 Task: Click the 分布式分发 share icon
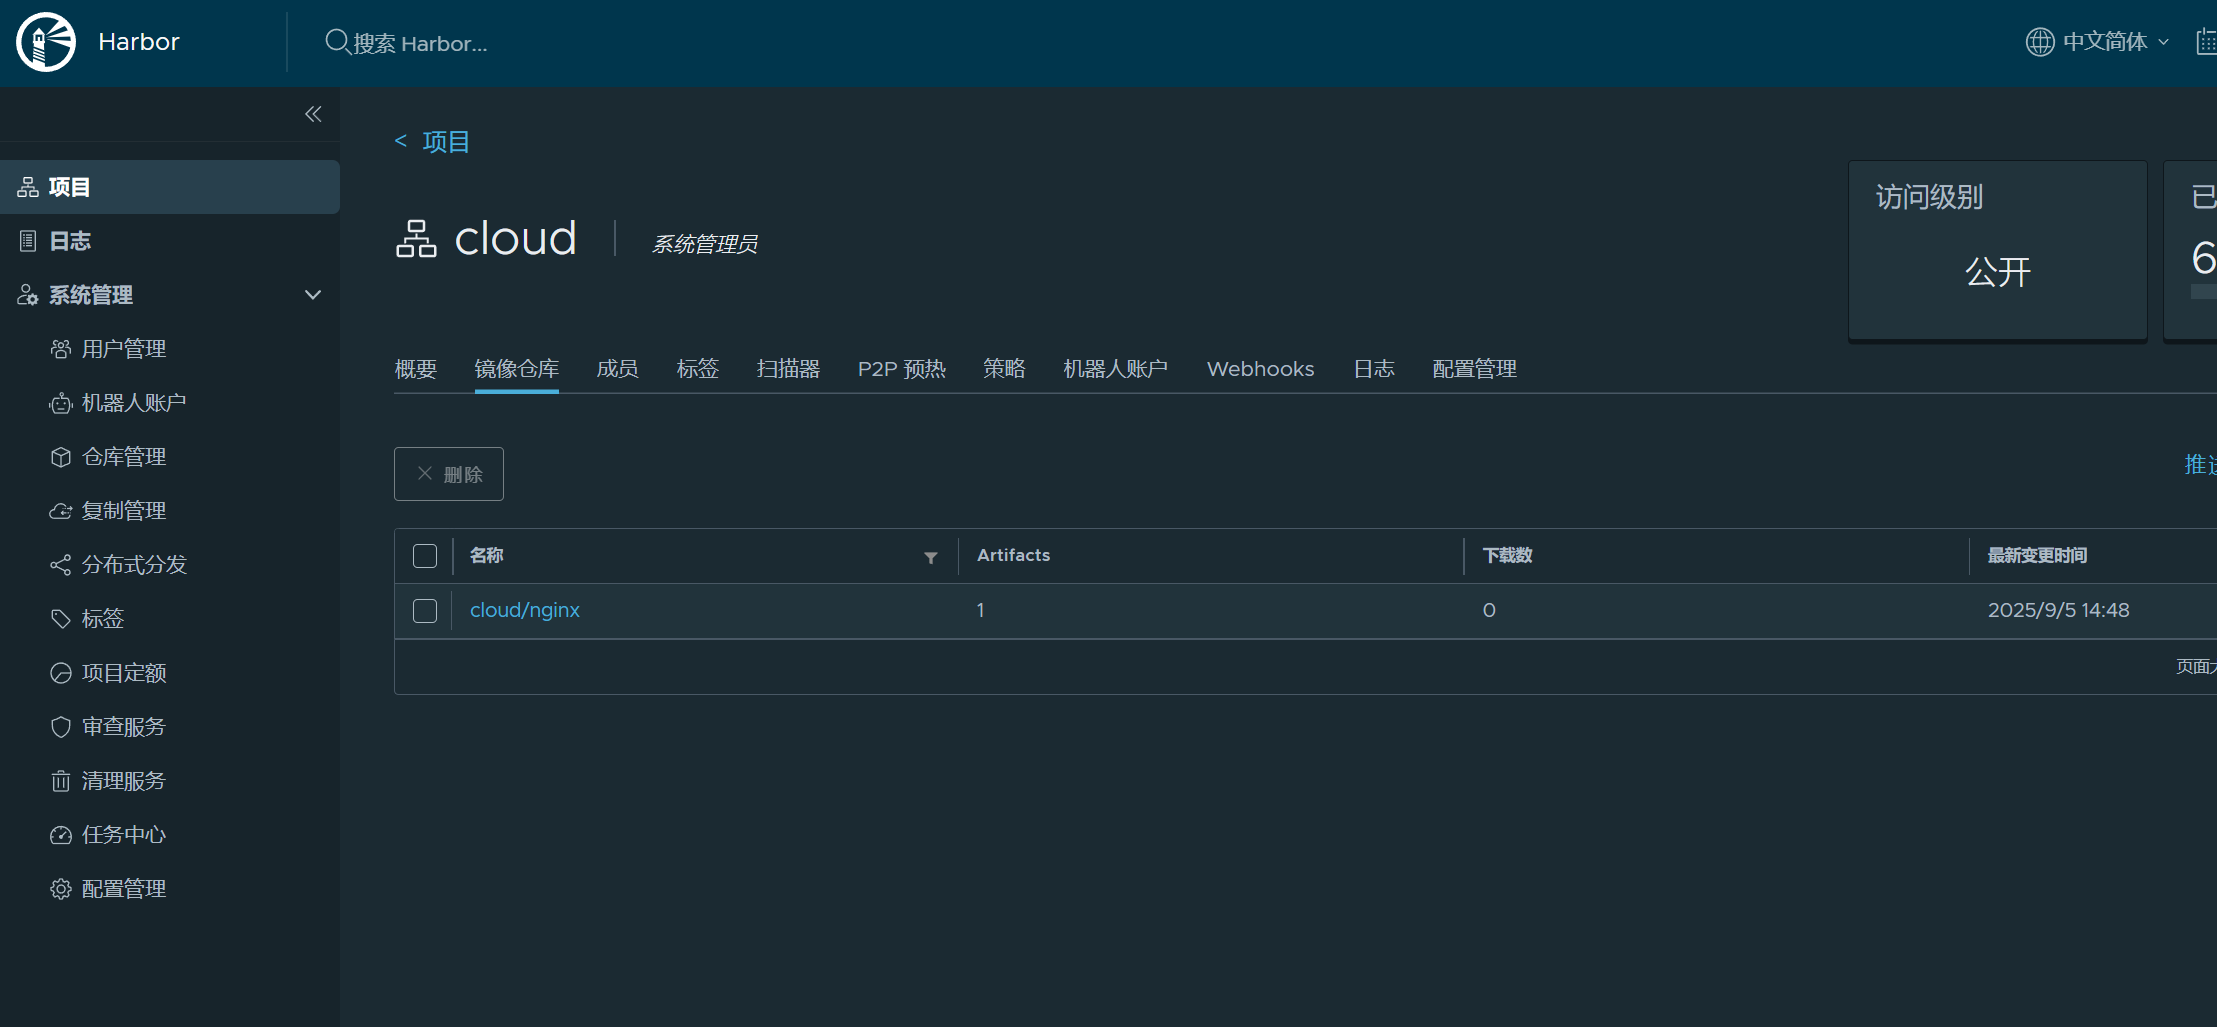(x=61, y=565)
